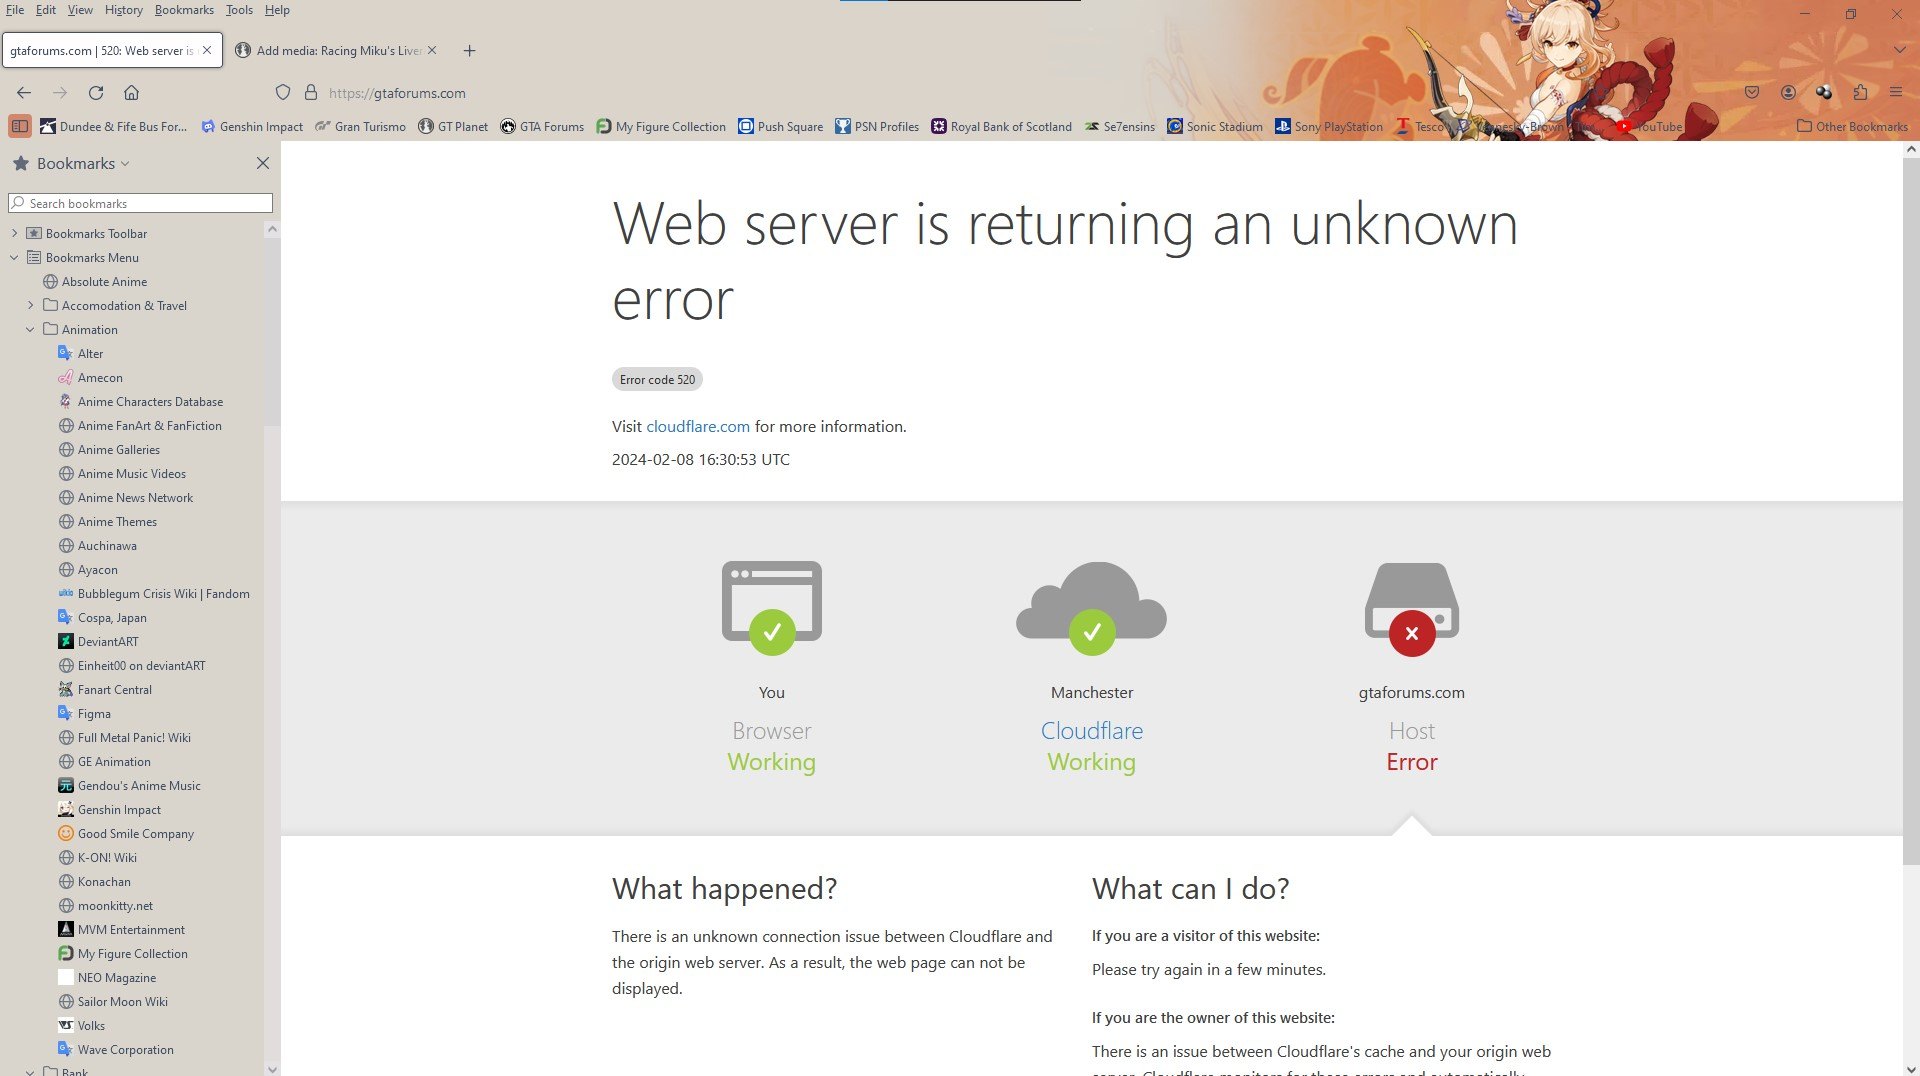
Task: Reload the current page
Action: [x=96, y=92]
